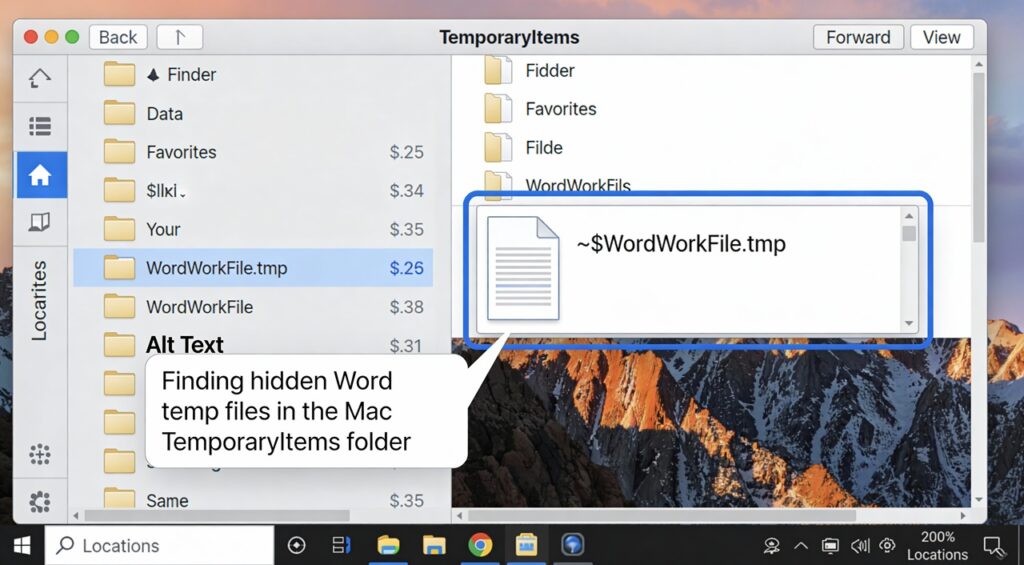Select the Favorites folder in right pane
1024x565 pixels.
(x=560, y=109)
